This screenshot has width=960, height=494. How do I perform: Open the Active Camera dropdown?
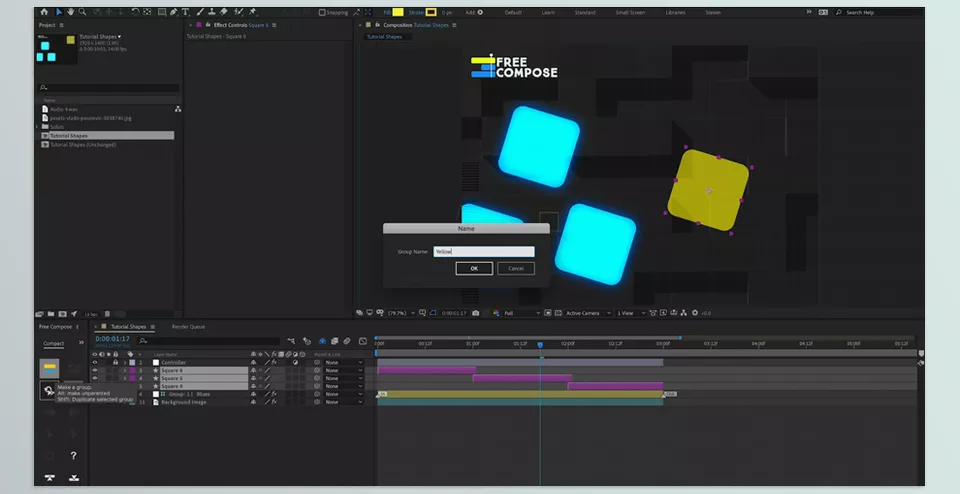588,313
